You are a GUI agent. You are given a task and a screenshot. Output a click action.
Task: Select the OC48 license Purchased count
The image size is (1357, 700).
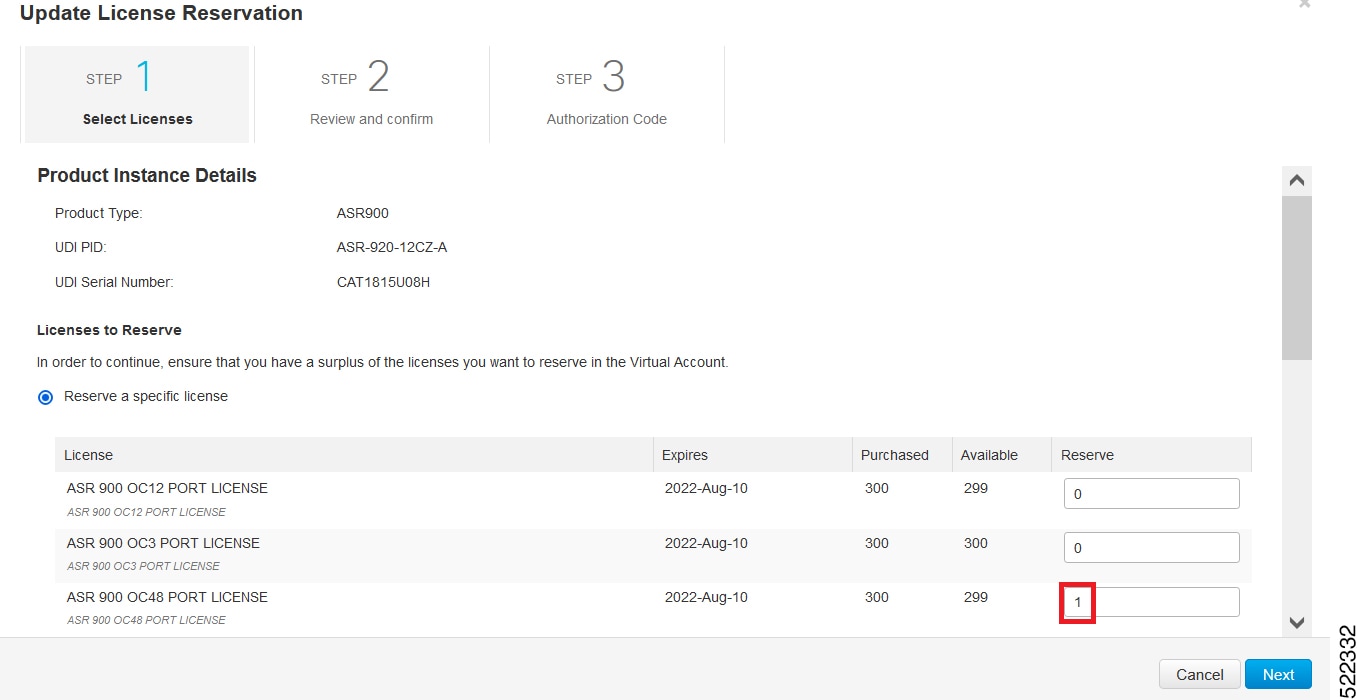click(877, 597)
